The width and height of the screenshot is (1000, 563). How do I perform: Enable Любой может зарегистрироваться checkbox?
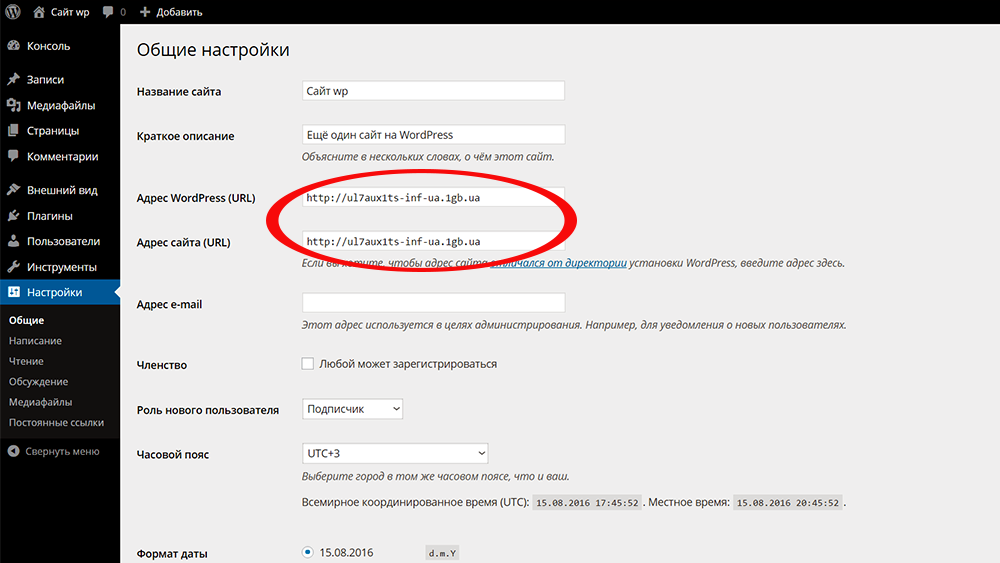(x=307, y=363)
